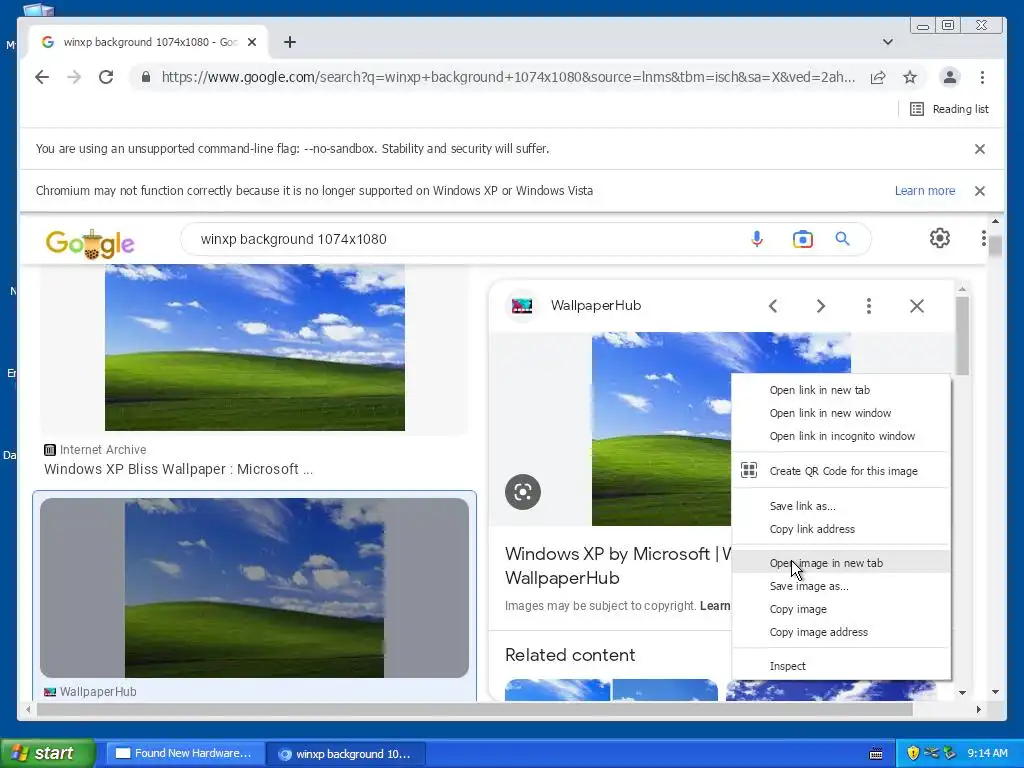Click the padlock site info icon
1024x768 pixels.
tap(146, 77)
